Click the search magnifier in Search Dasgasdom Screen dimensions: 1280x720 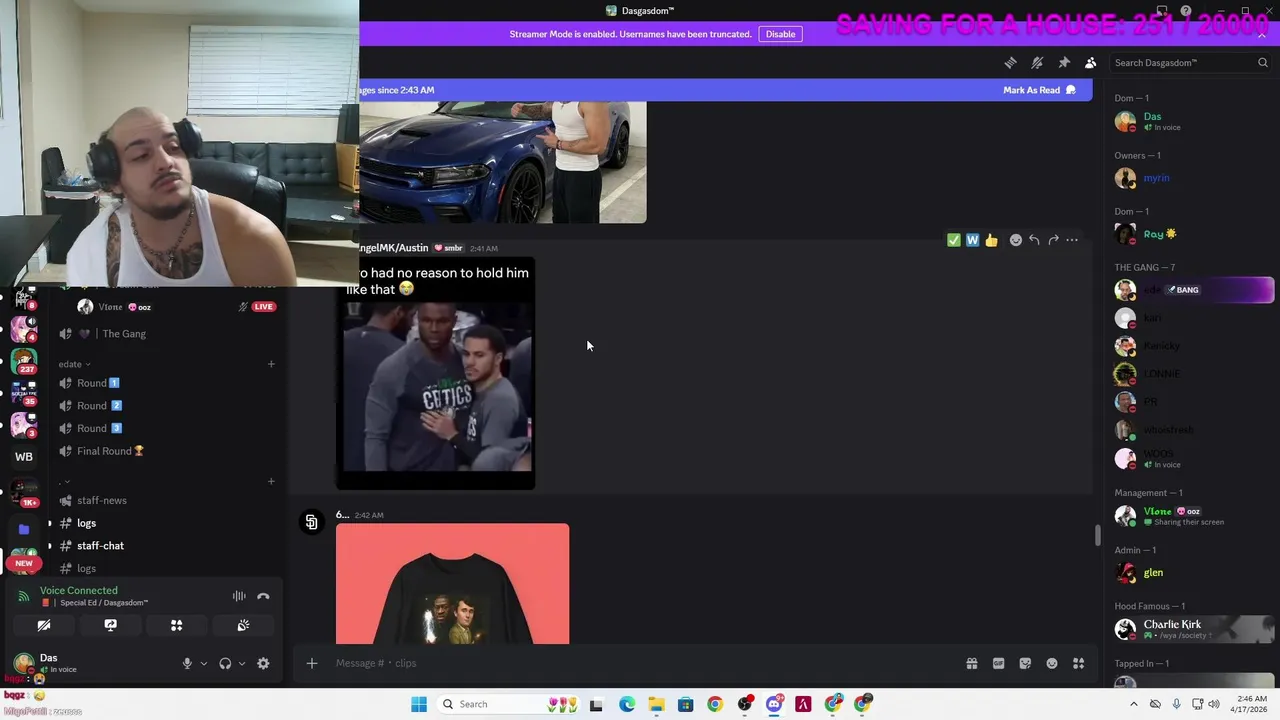(1263, 63)
